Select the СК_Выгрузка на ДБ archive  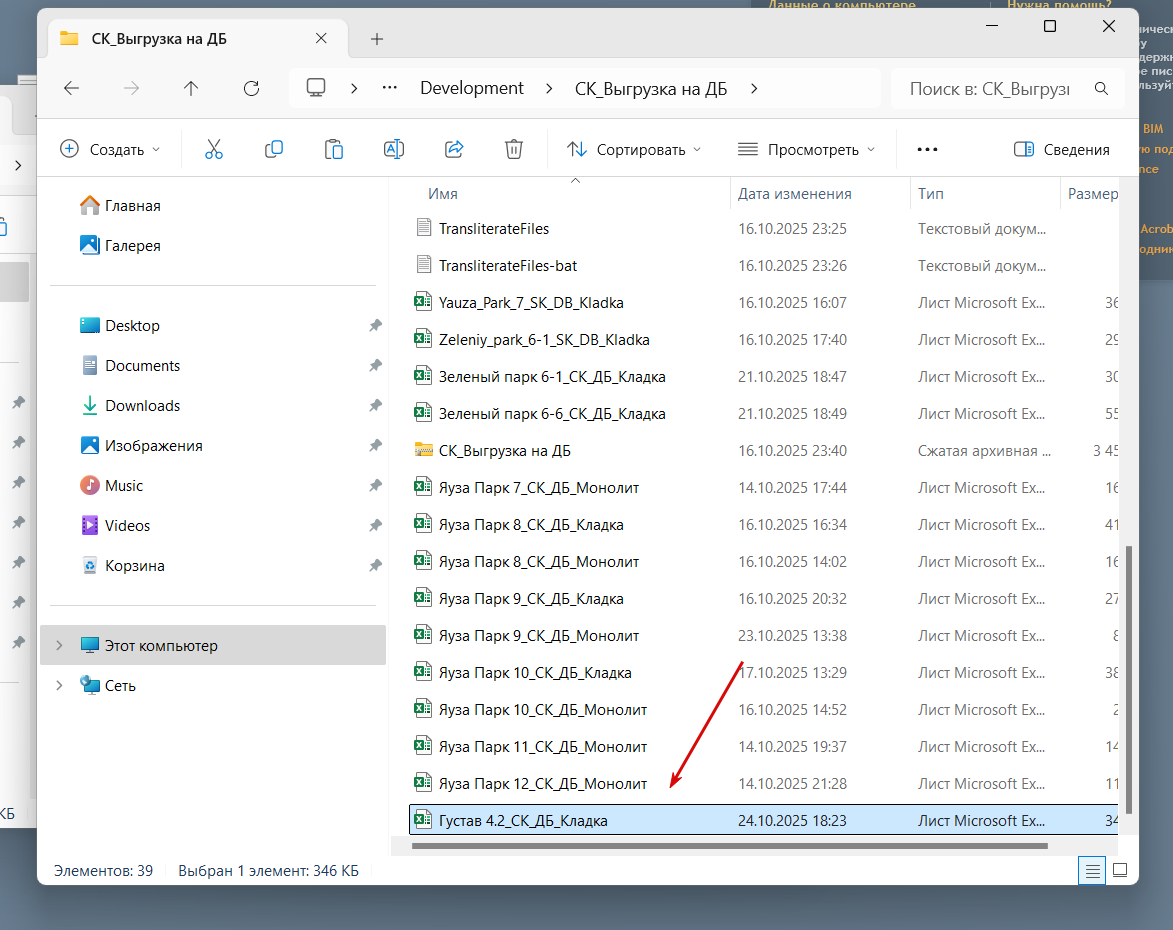tap(763, 451)
